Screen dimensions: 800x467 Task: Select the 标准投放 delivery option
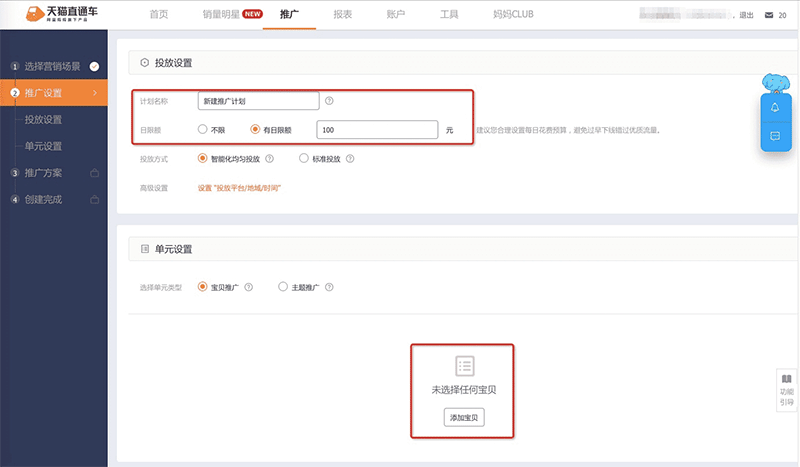pos(304,158)
